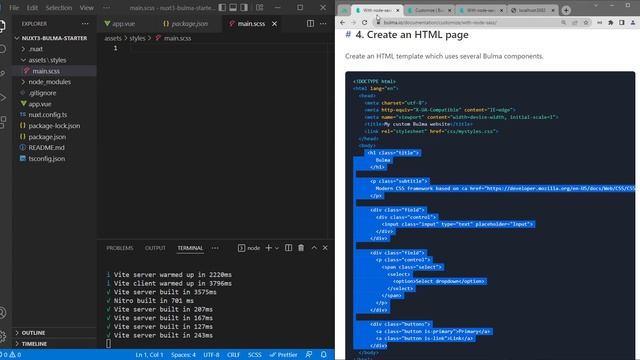Open .gitignore in the explorer
The width and height of the screenshot is (640, 360).
54,93
